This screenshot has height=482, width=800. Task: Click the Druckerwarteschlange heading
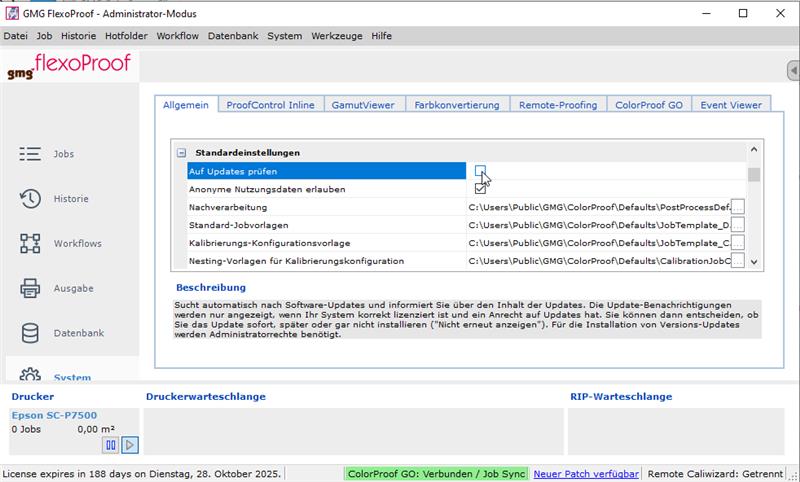click(x=206, y=396)
